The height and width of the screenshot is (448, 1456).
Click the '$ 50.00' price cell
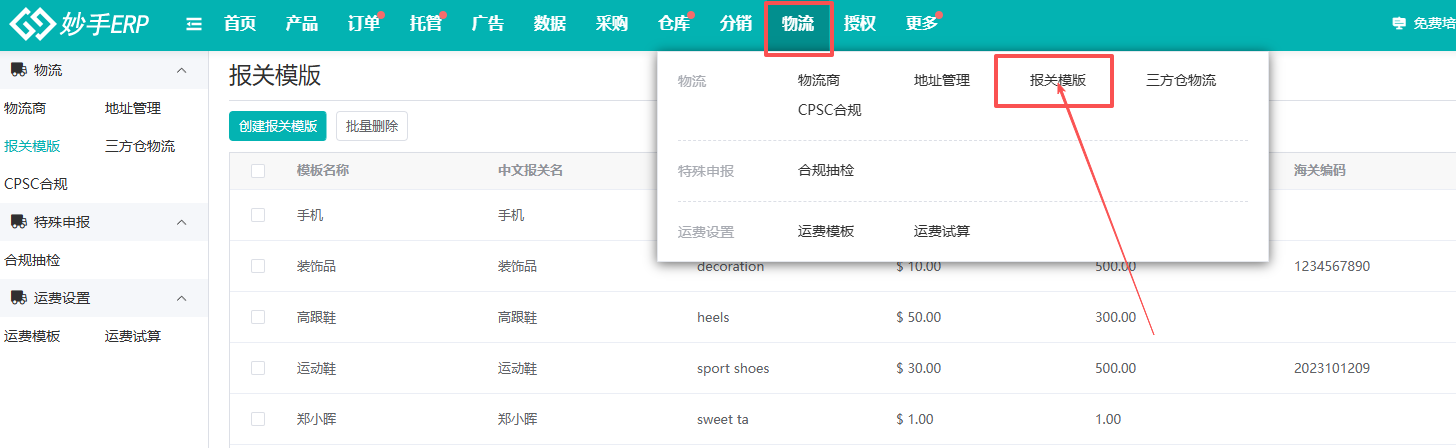[918, 317]
